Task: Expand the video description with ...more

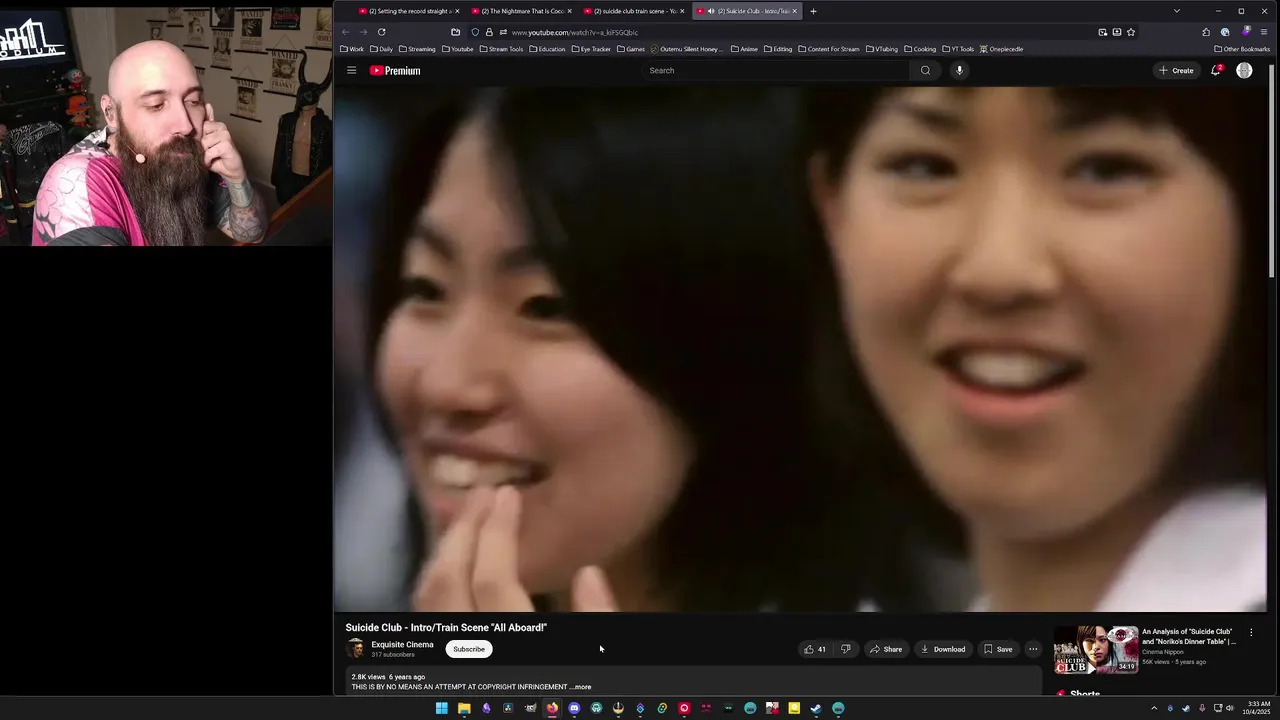Action: pos(581,687)
